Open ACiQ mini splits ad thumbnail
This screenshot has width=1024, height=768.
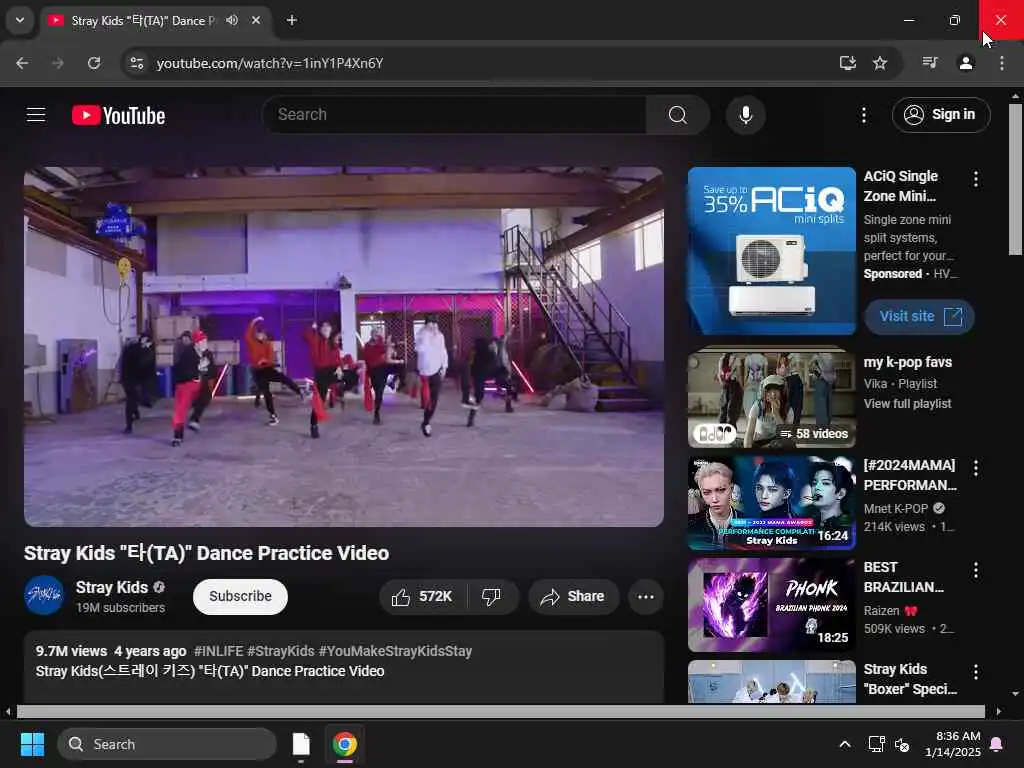coord(771,251)
